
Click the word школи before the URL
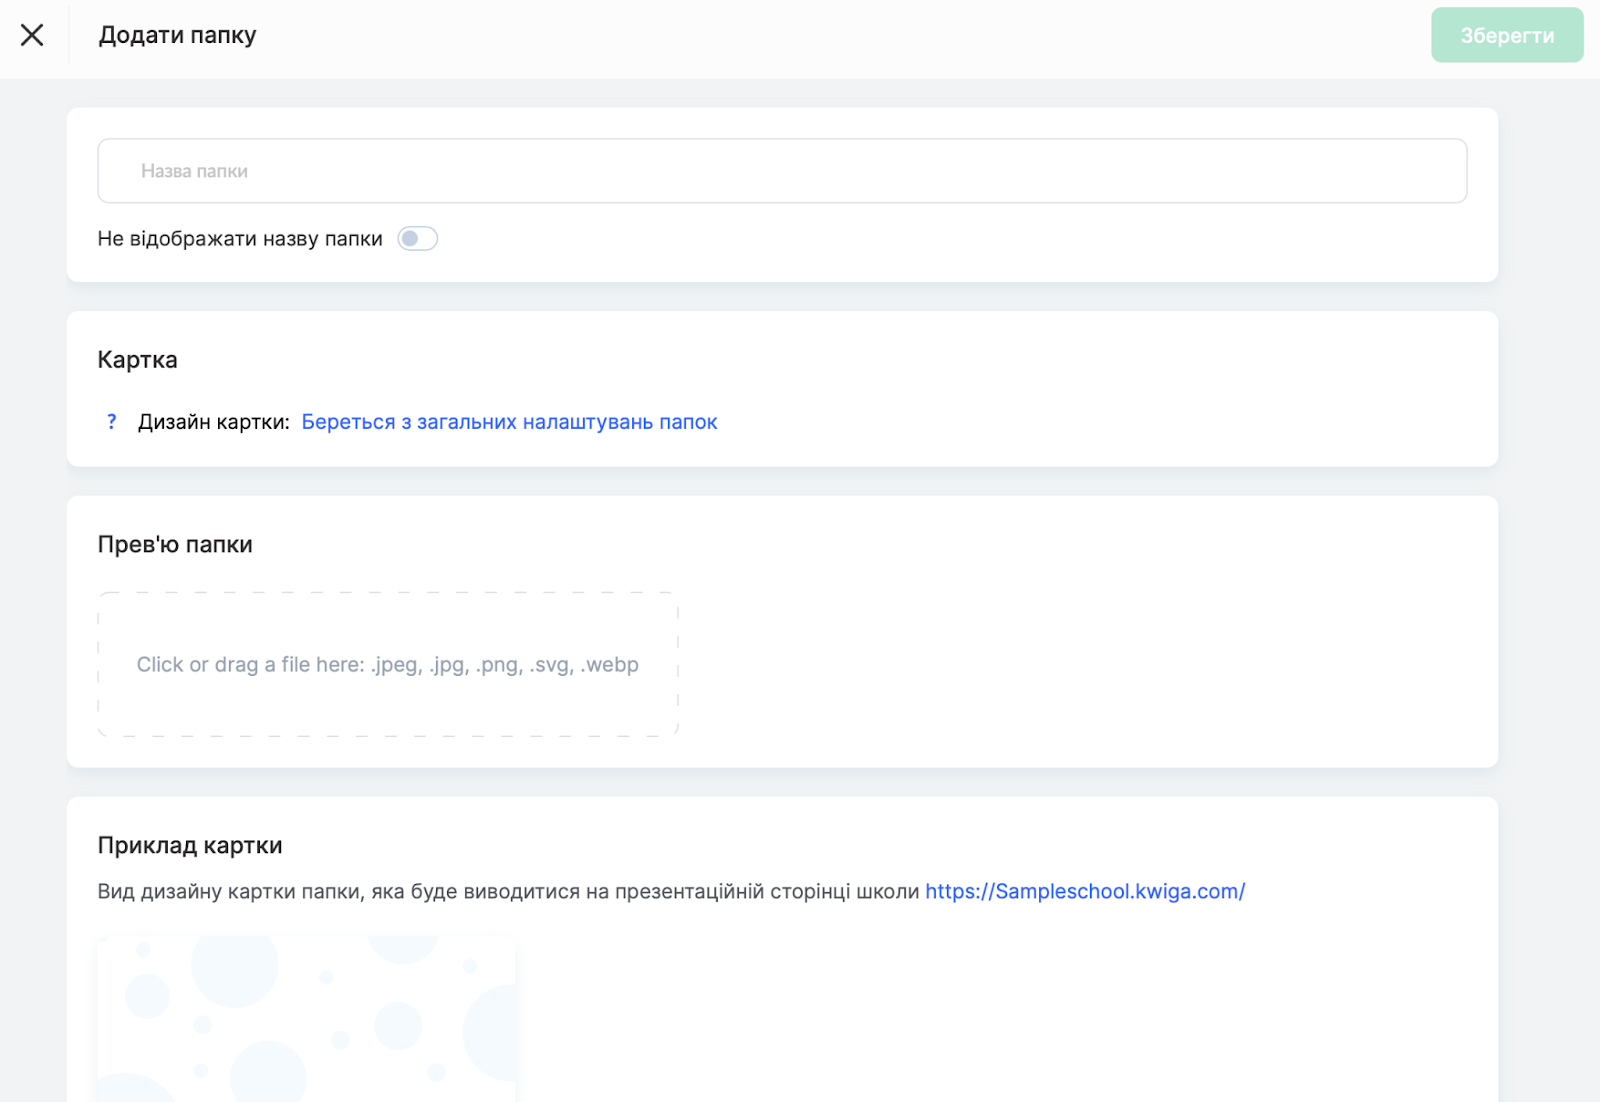(x=888, y=891)
